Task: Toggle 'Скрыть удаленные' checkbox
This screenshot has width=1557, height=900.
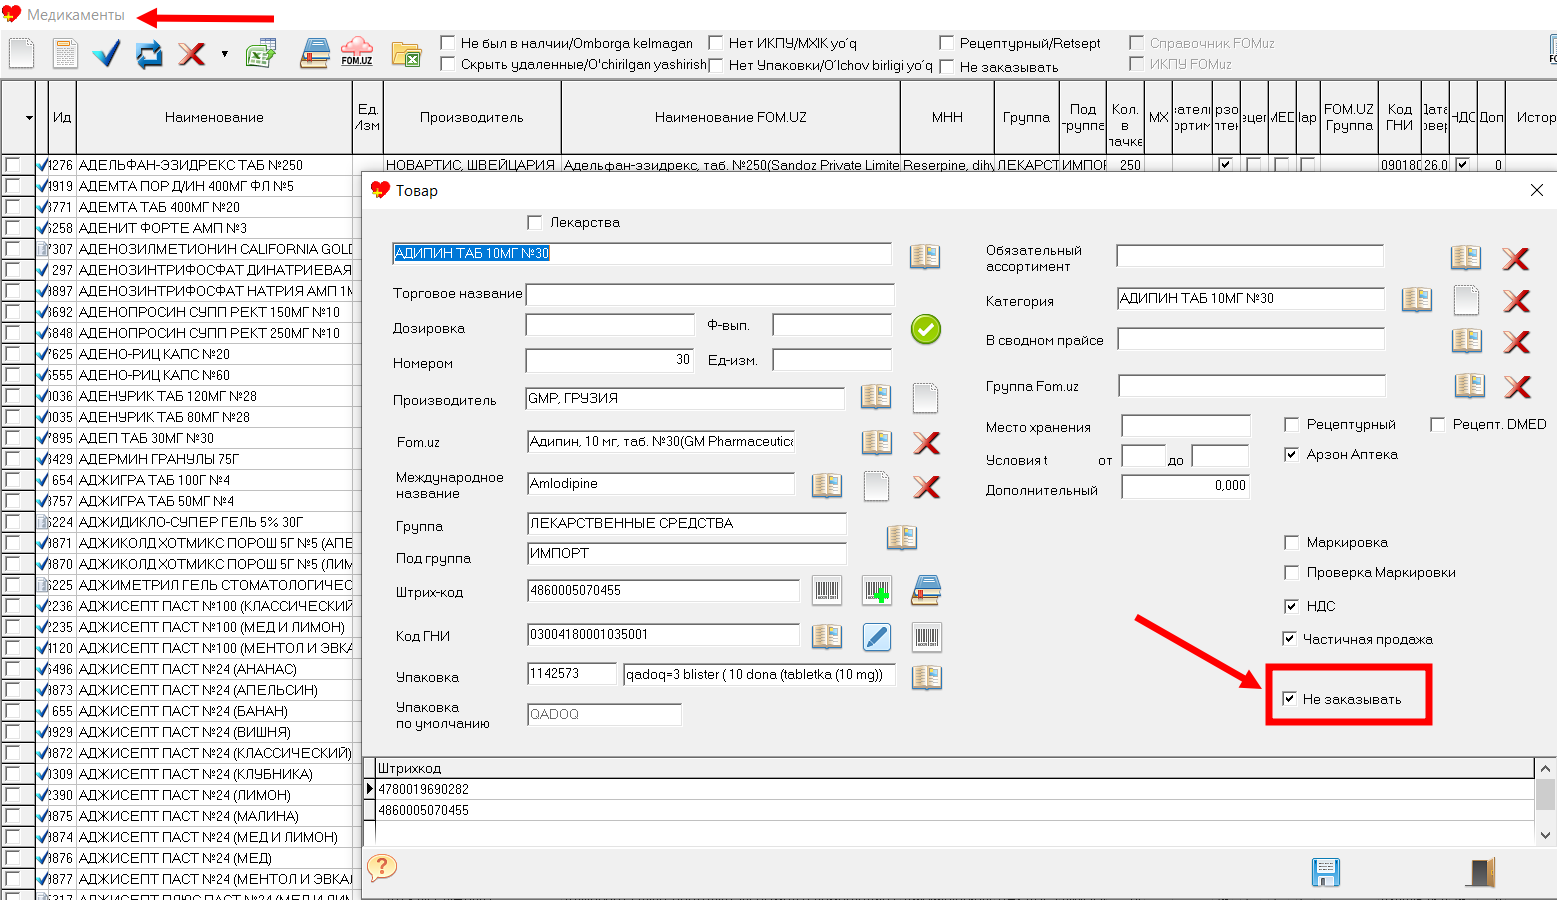Action: click(448, 64)
